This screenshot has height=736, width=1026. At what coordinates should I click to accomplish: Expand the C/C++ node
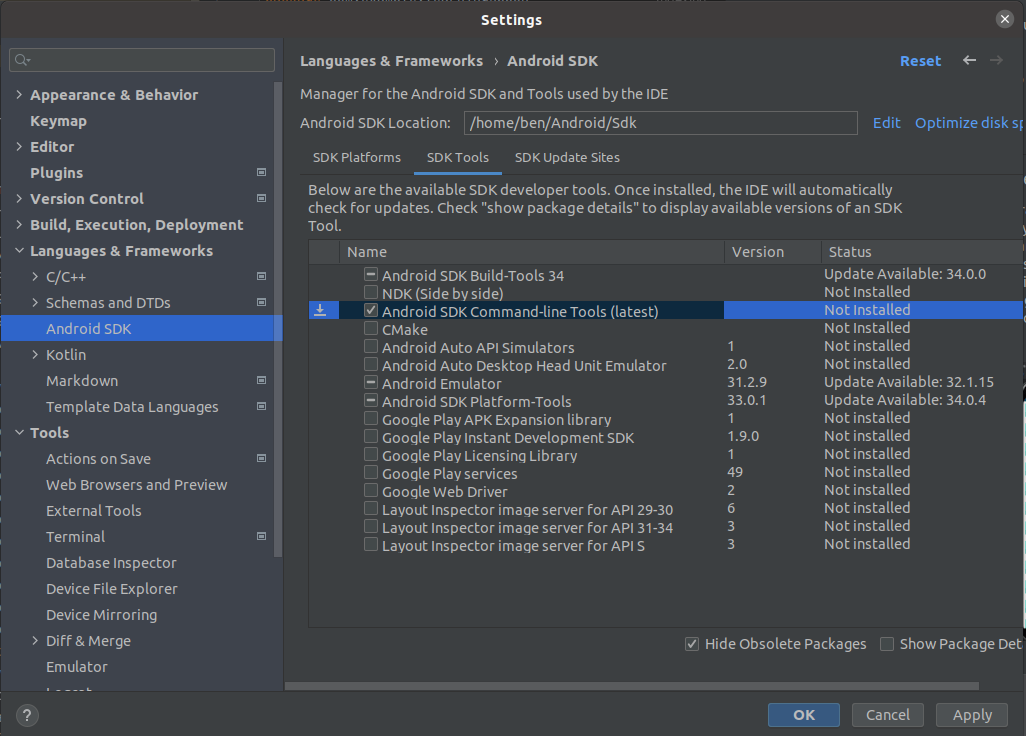[35, 277]
